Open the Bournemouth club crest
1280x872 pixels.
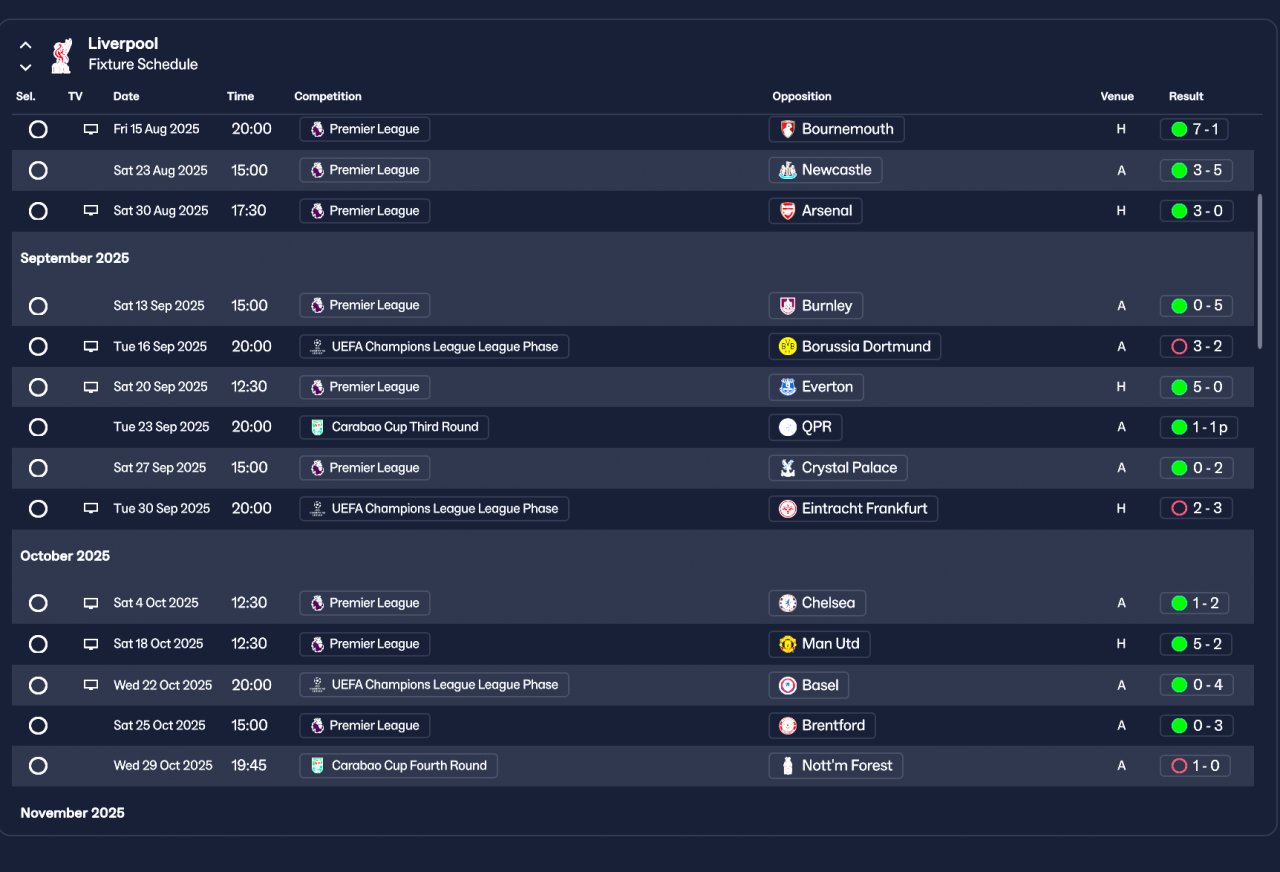coord(788,129)
